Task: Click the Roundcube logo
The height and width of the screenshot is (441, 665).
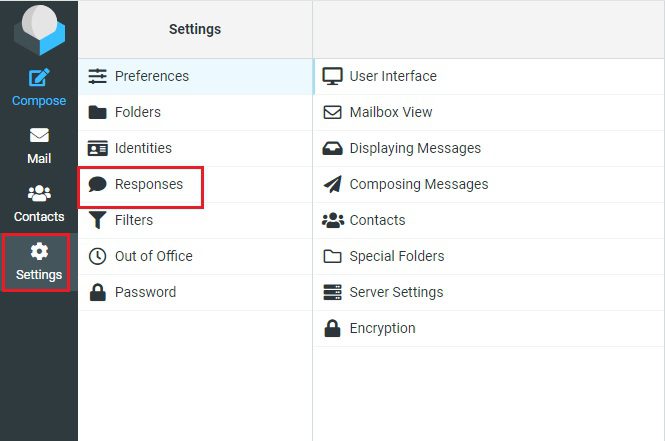Action: coord(39,30)
